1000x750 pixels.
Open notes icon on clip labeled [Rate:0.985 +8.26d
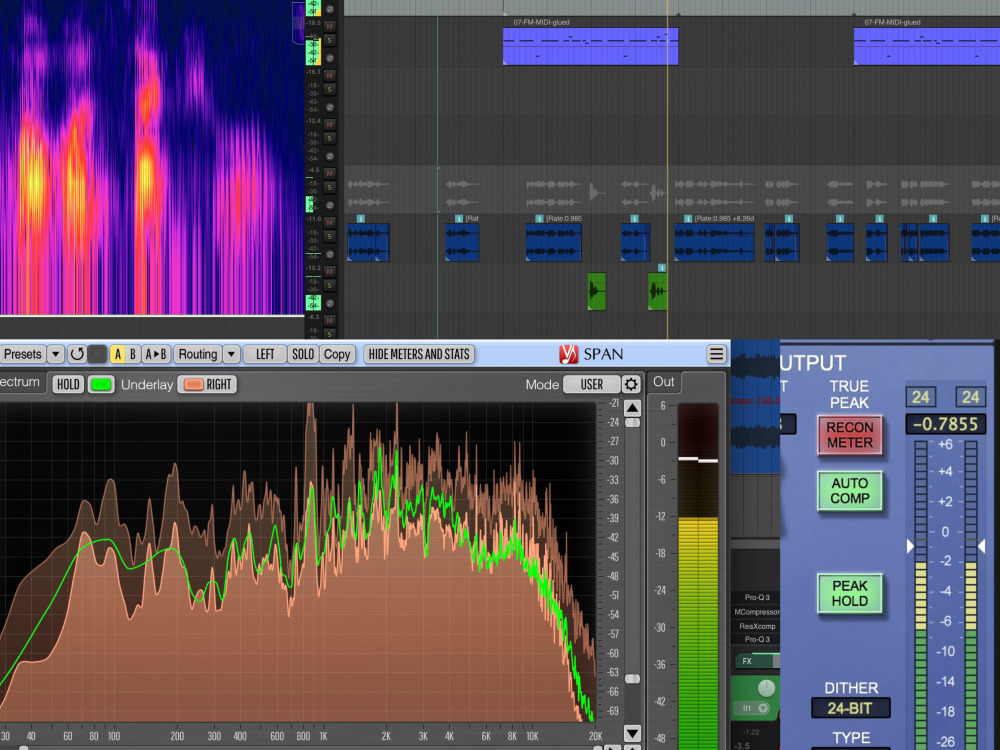(x=688, y=219)
